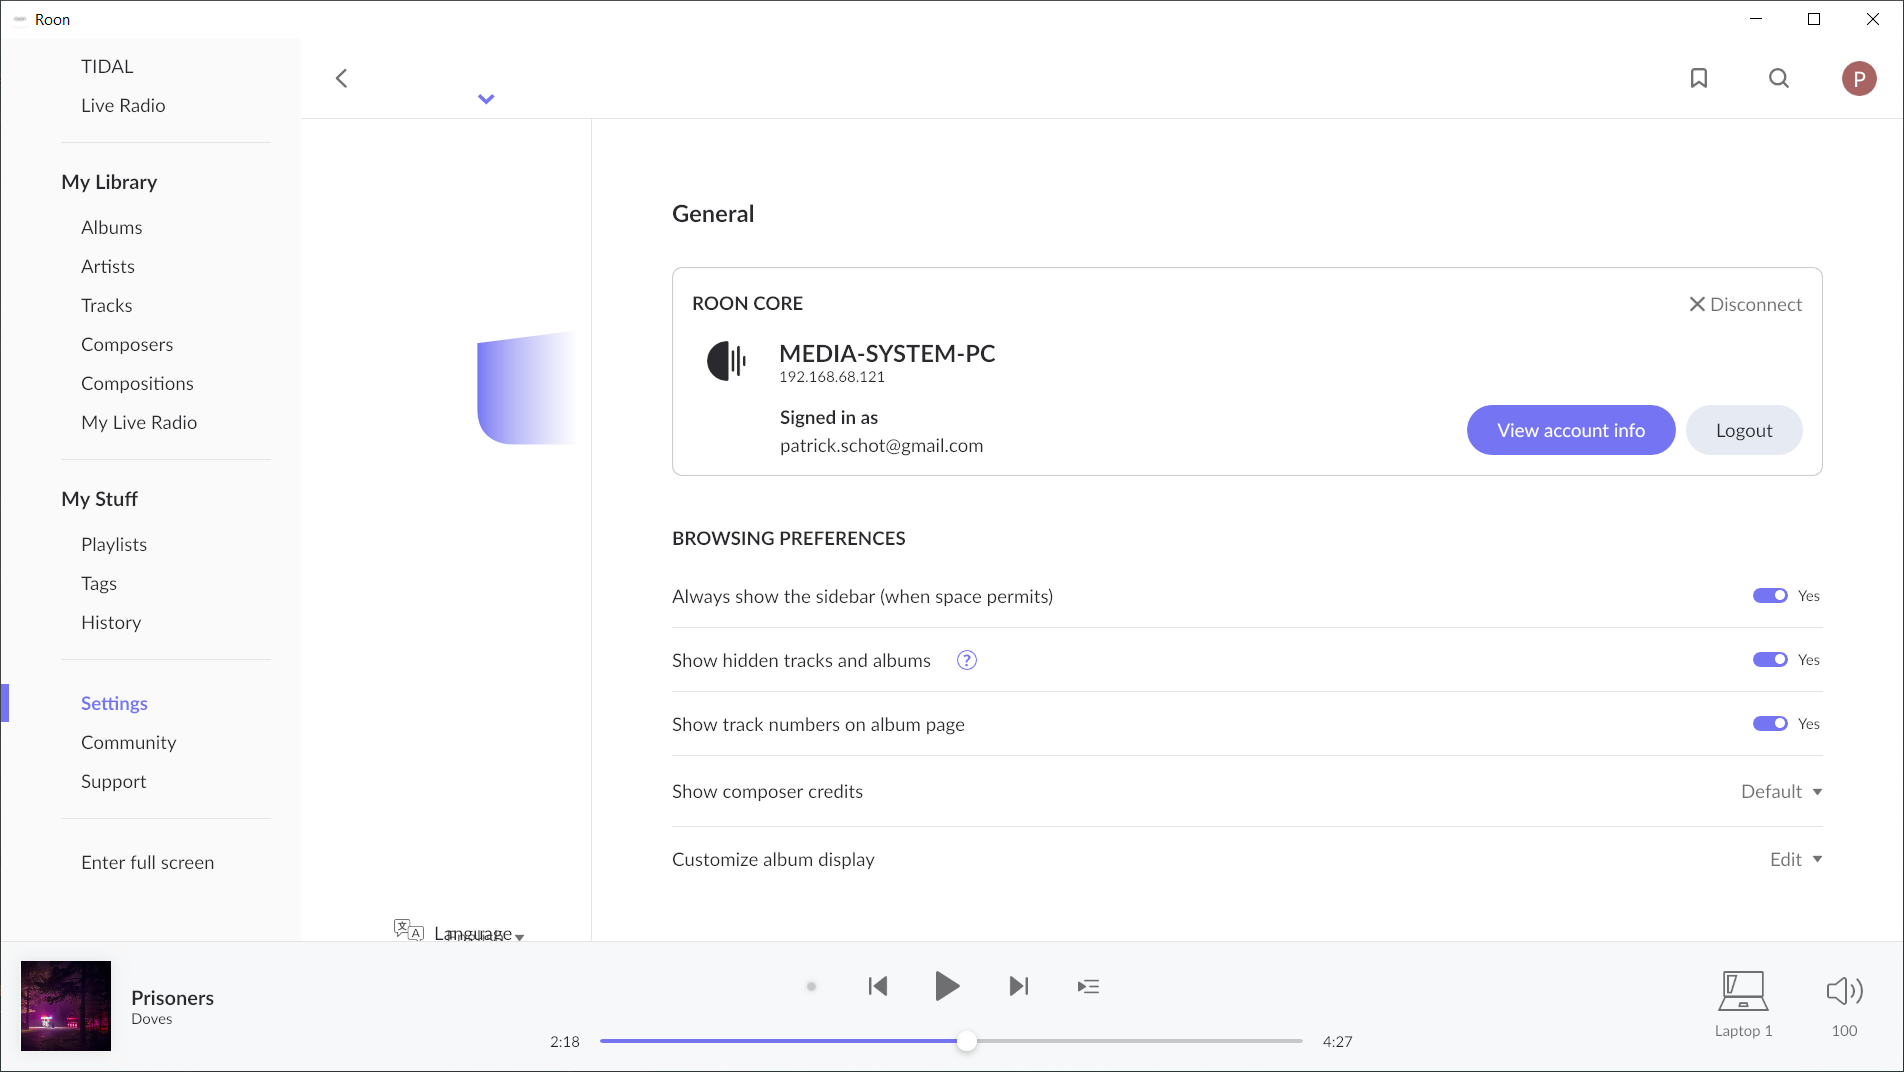Screen dimensions: 1904x1072
Task: Open bookmarks icon in top bar
Action: coord(1698,78)
